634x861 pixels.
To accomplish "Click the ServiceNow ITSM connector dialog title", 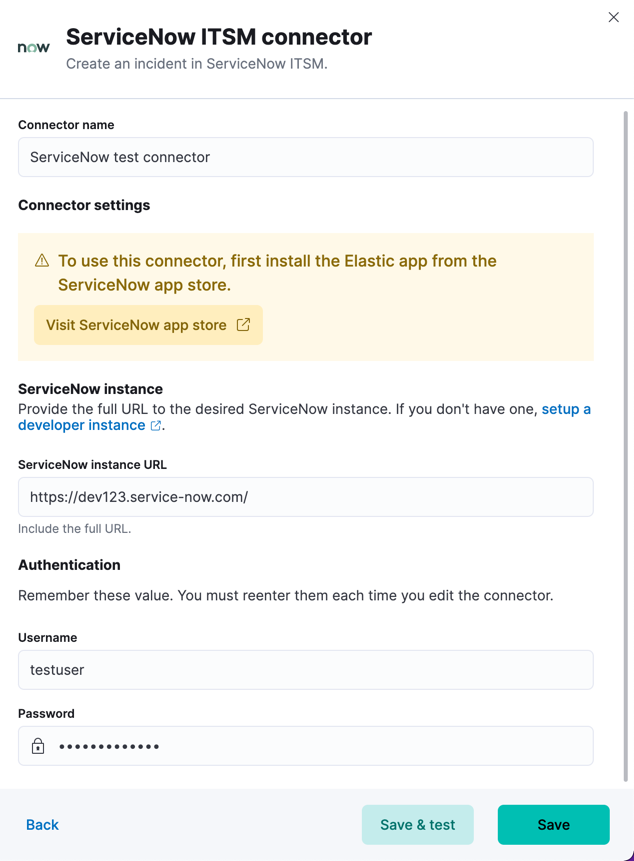I will tap(218, 36).
